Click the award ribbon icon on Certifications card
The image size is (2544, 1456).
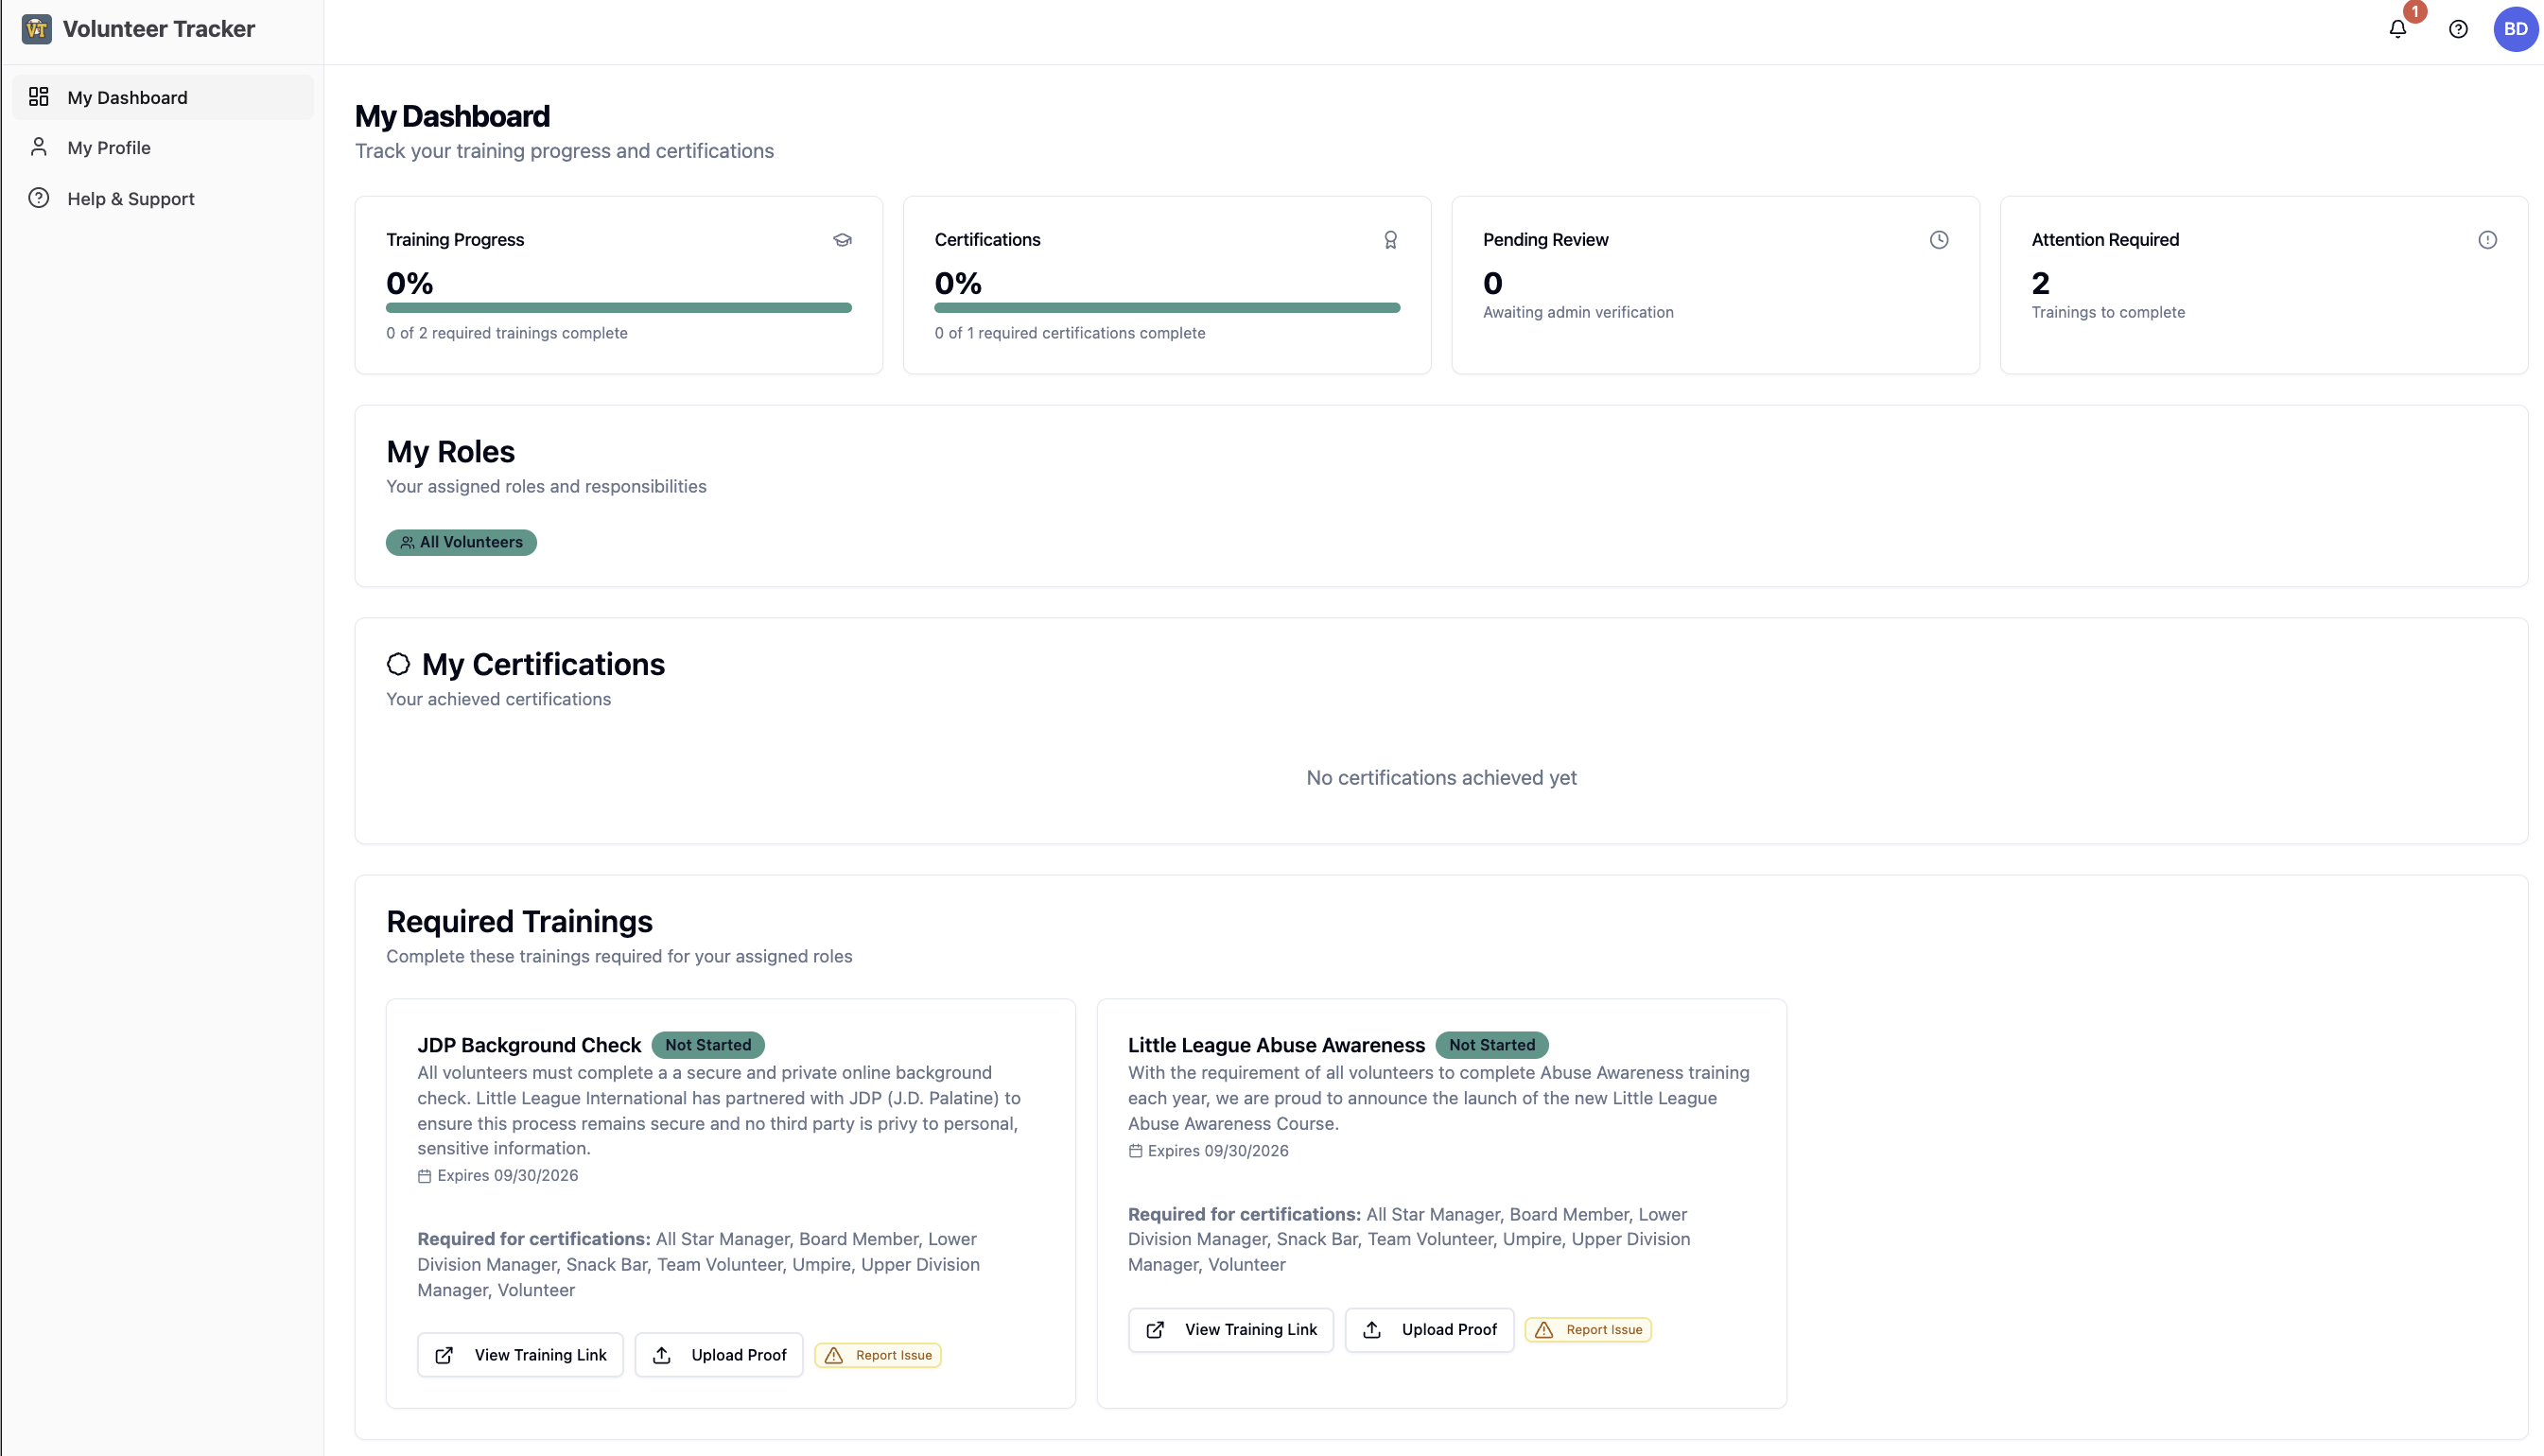click(x=1390, y=240)
